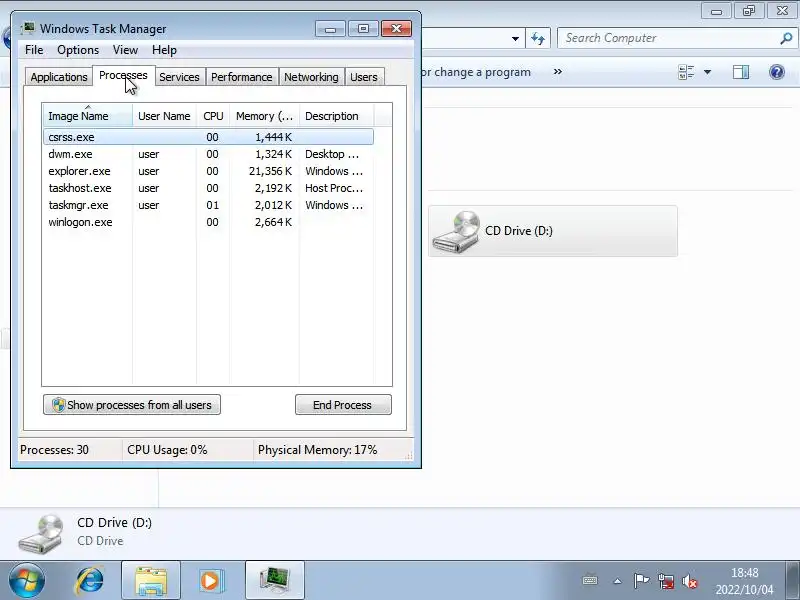Select the csrss.exe process row

209,137
